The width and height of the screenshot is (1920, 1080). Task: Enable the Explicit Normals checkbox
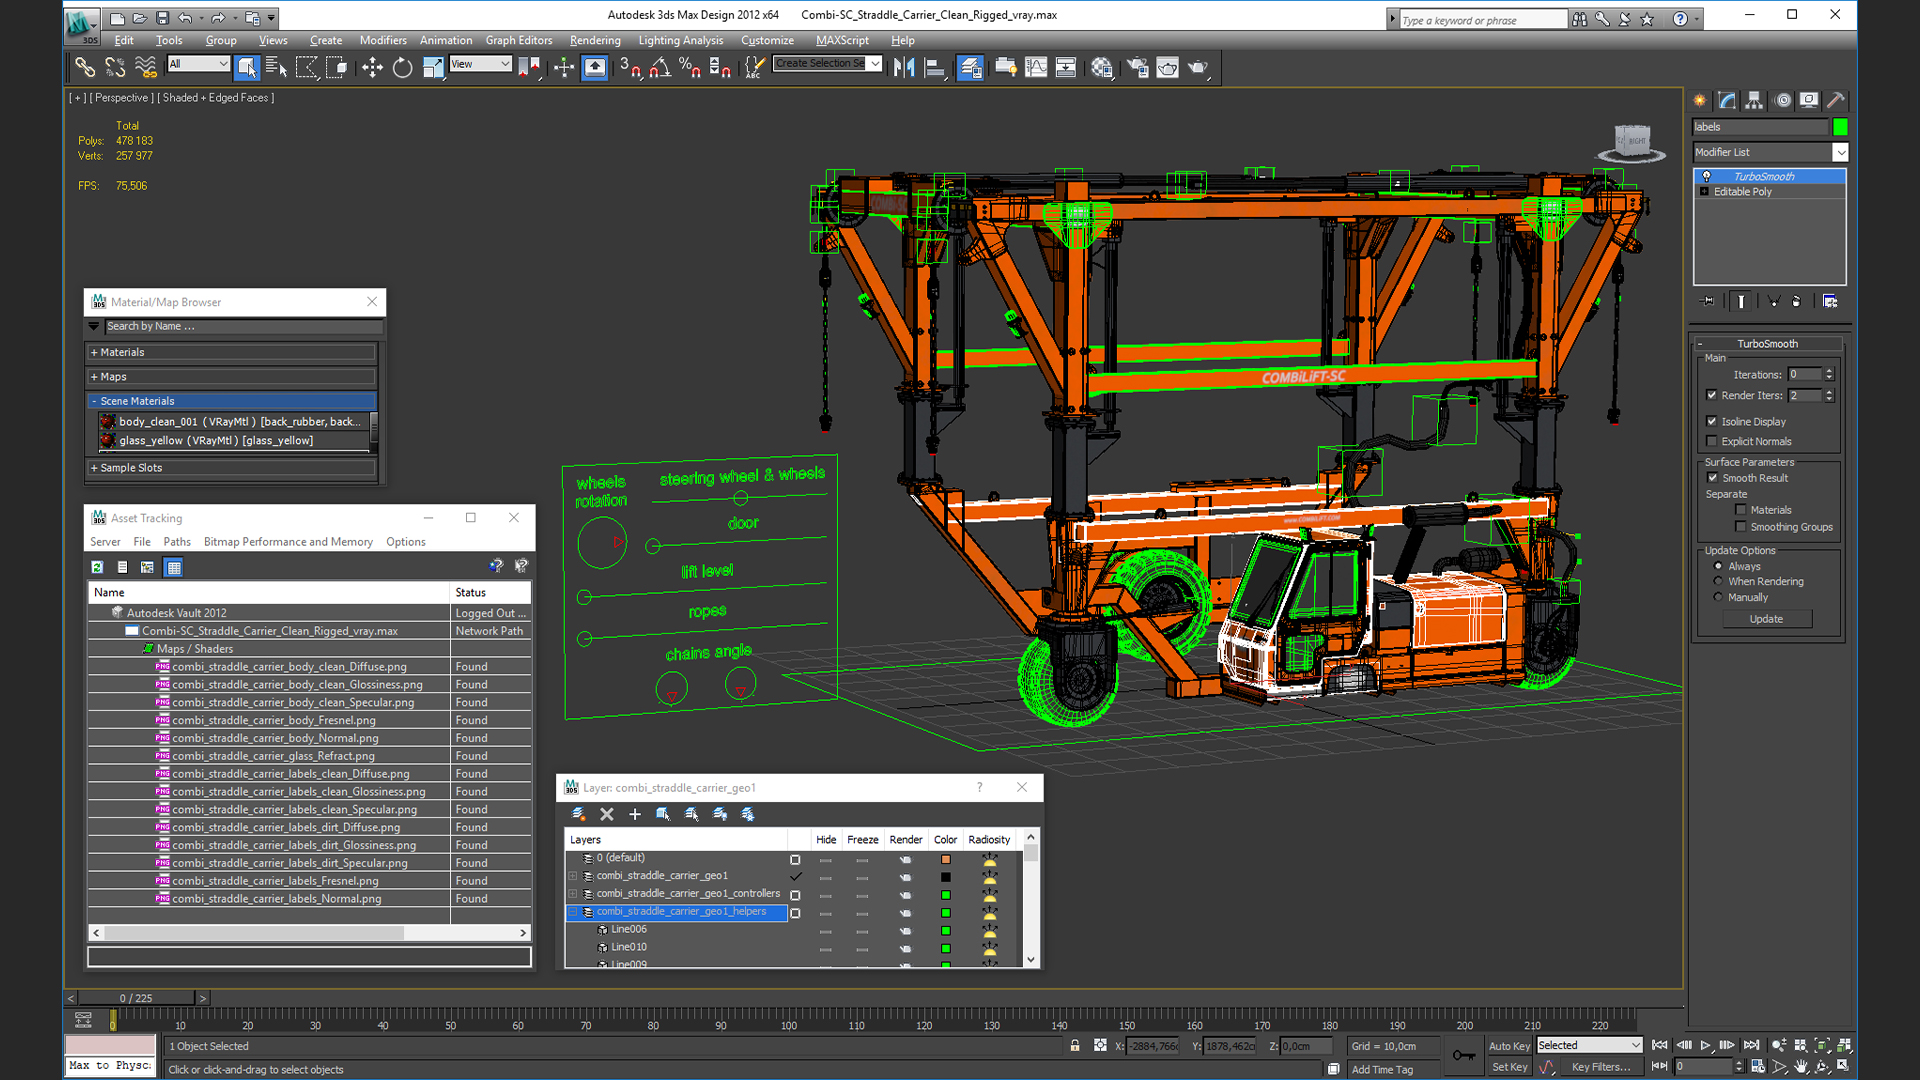1712,441
